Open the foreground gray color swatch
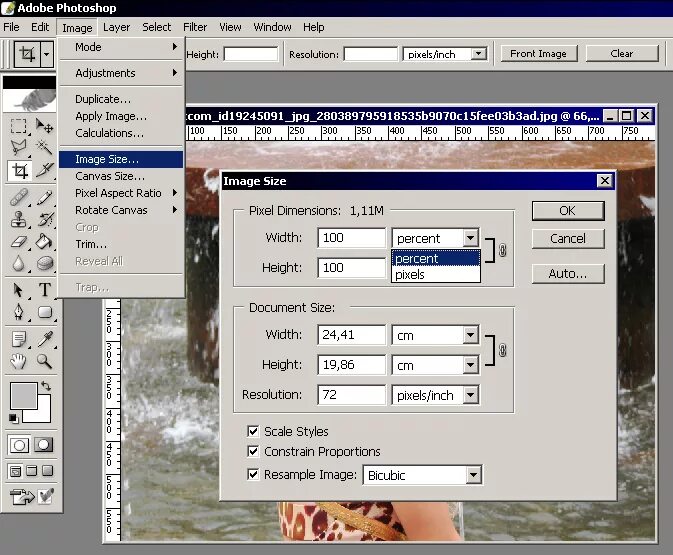This screenshot has height=555, width=673. coord(23,395)
